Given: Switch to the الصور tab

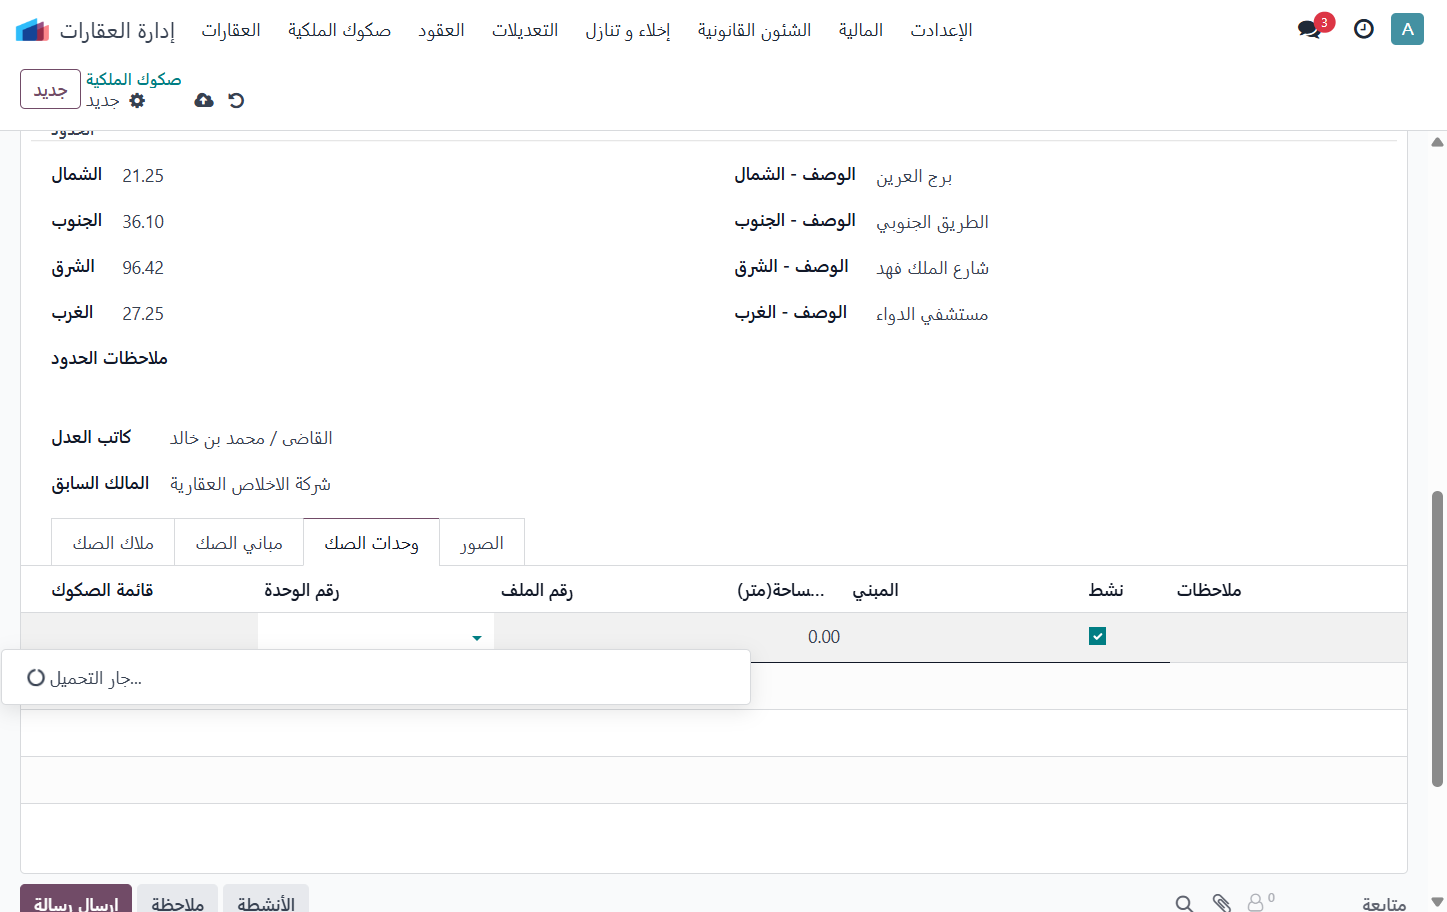Looking at the screenshot, I should tap(482, 543).
